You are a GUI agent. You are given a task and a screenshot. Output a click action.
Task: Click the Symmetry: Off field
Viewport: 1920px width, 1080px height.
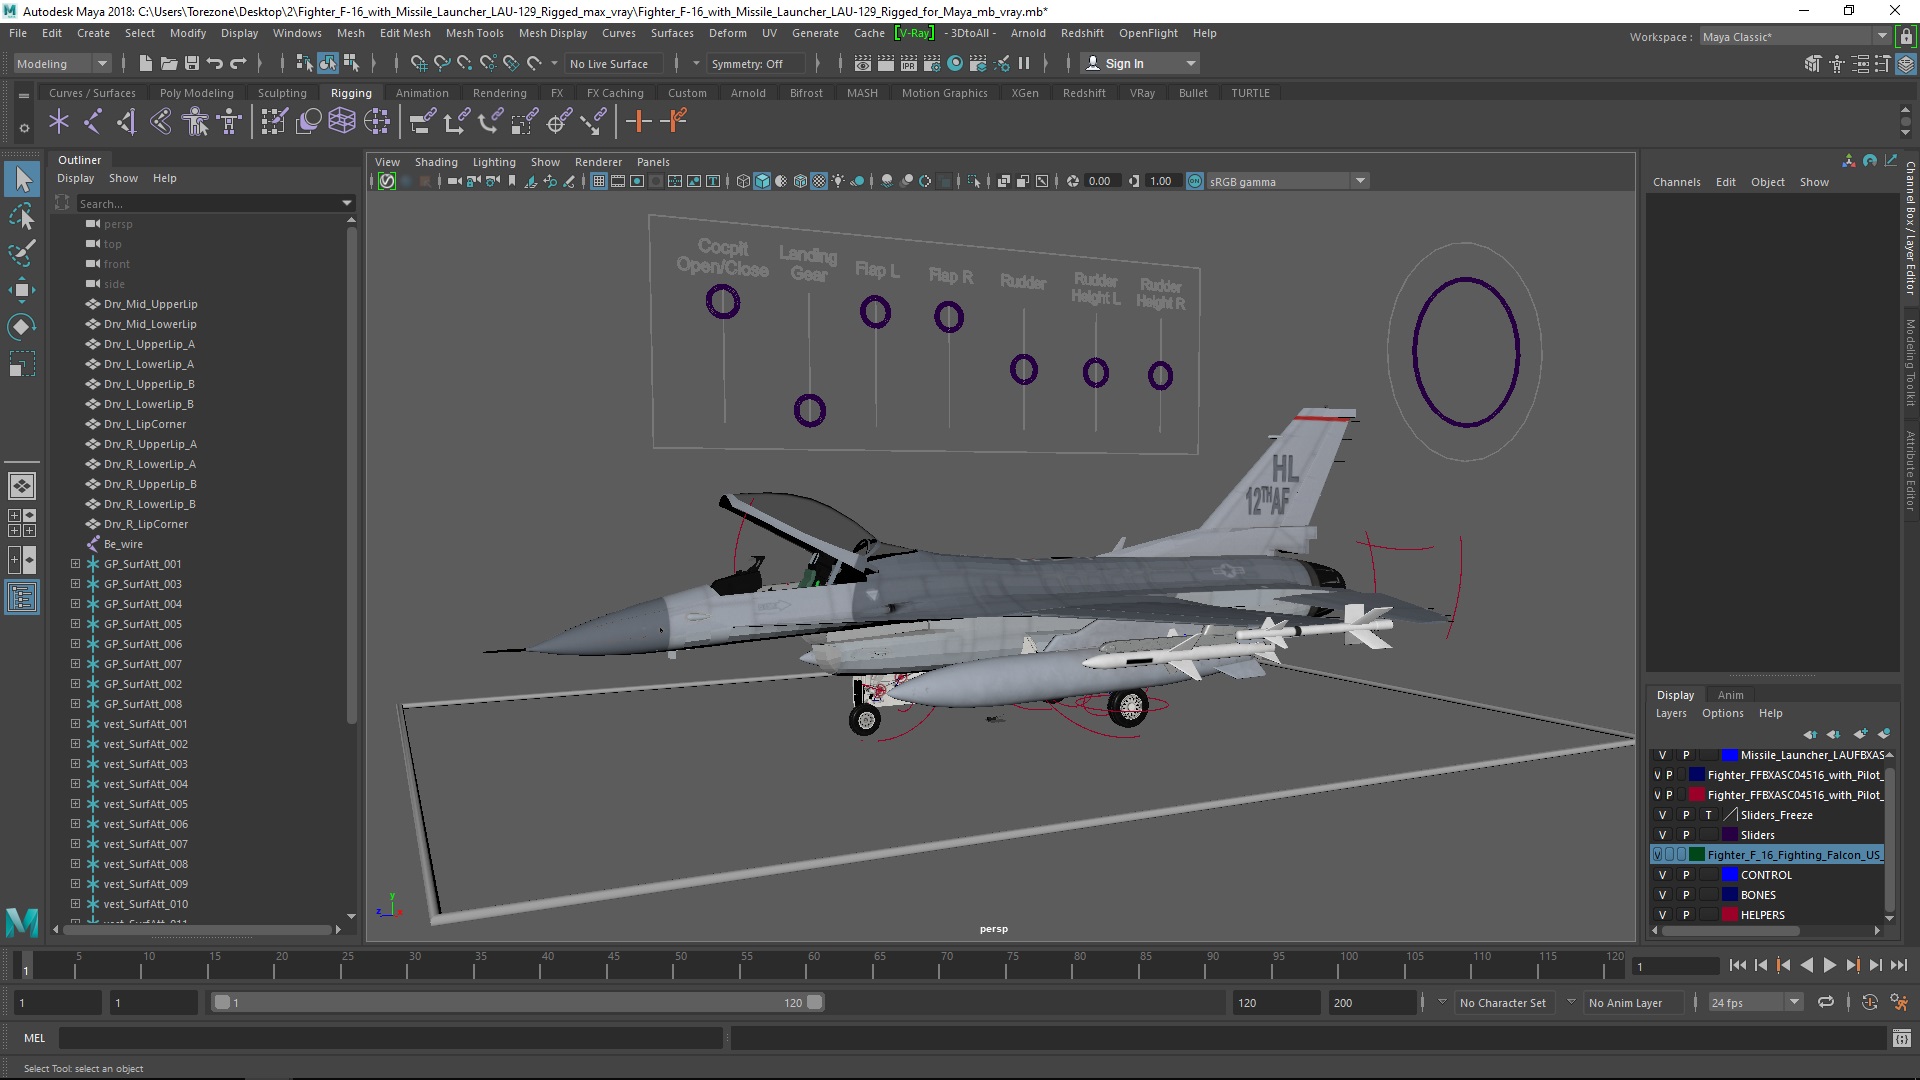755,63
